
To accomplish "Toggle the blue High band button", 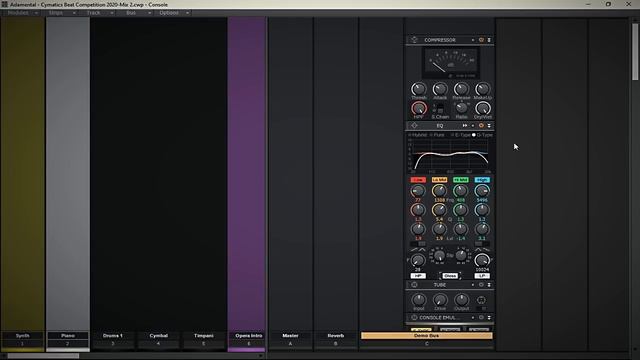I will [x=482, y=180].
